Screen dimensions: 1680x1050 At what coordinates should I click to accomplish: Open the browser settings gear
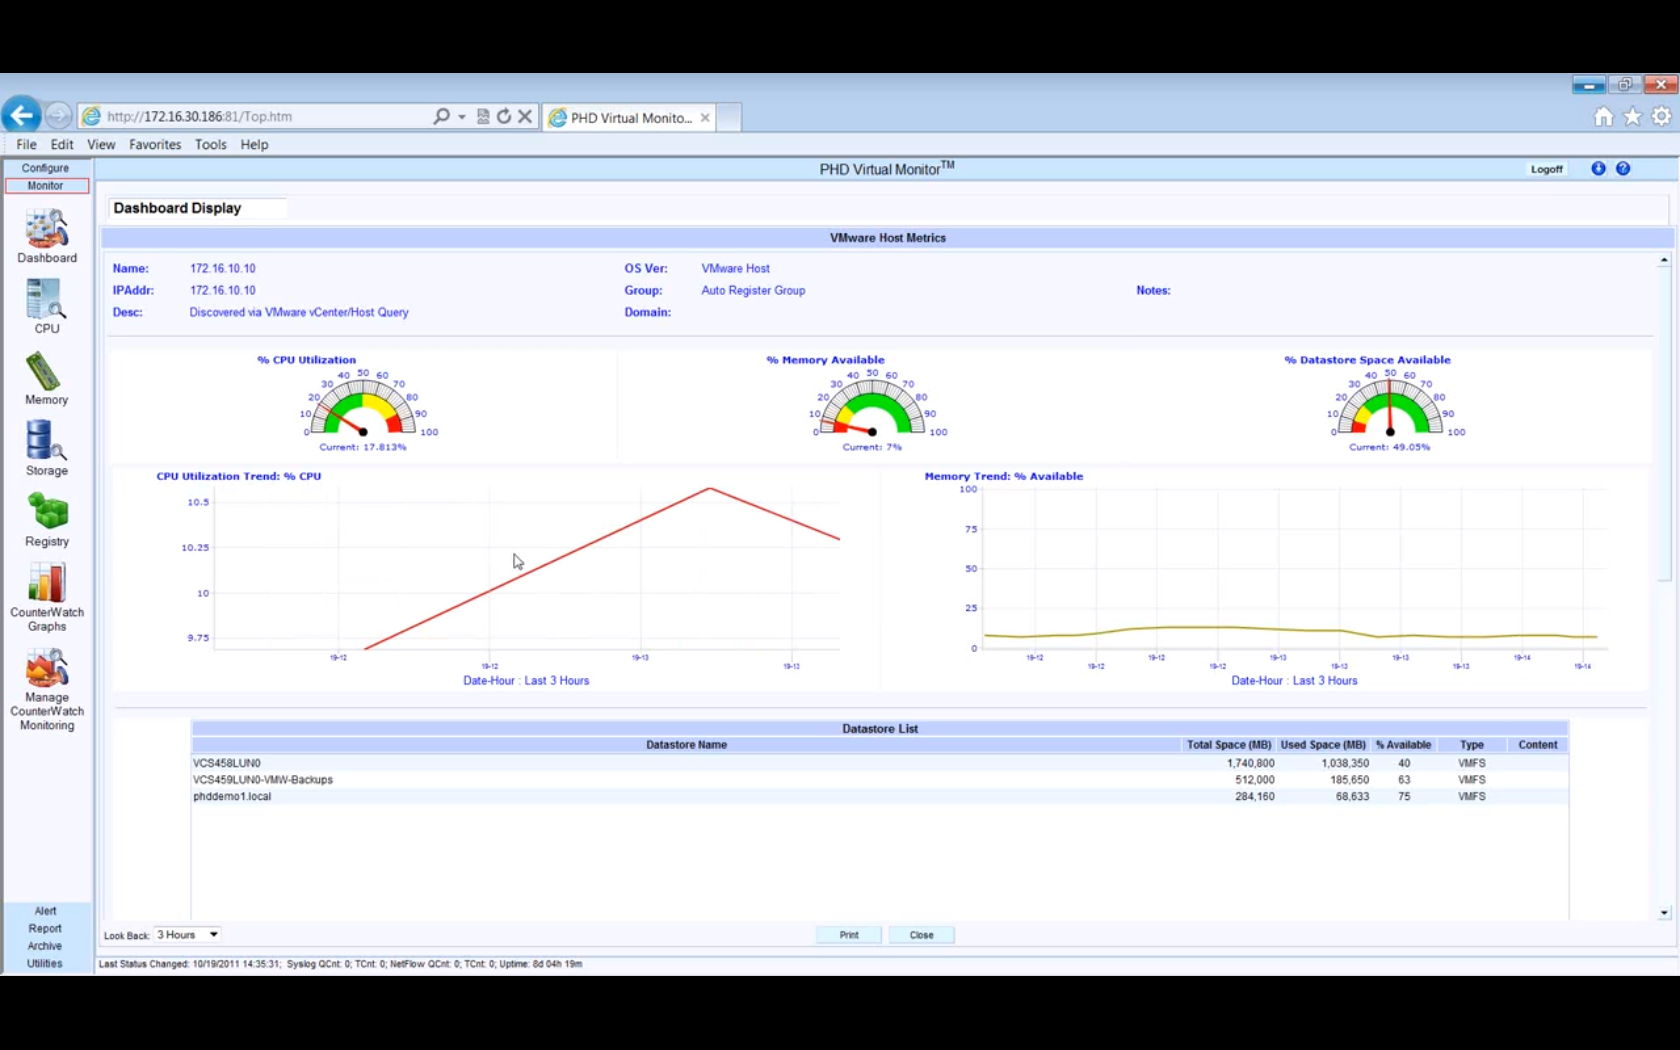coord(1661,117)
